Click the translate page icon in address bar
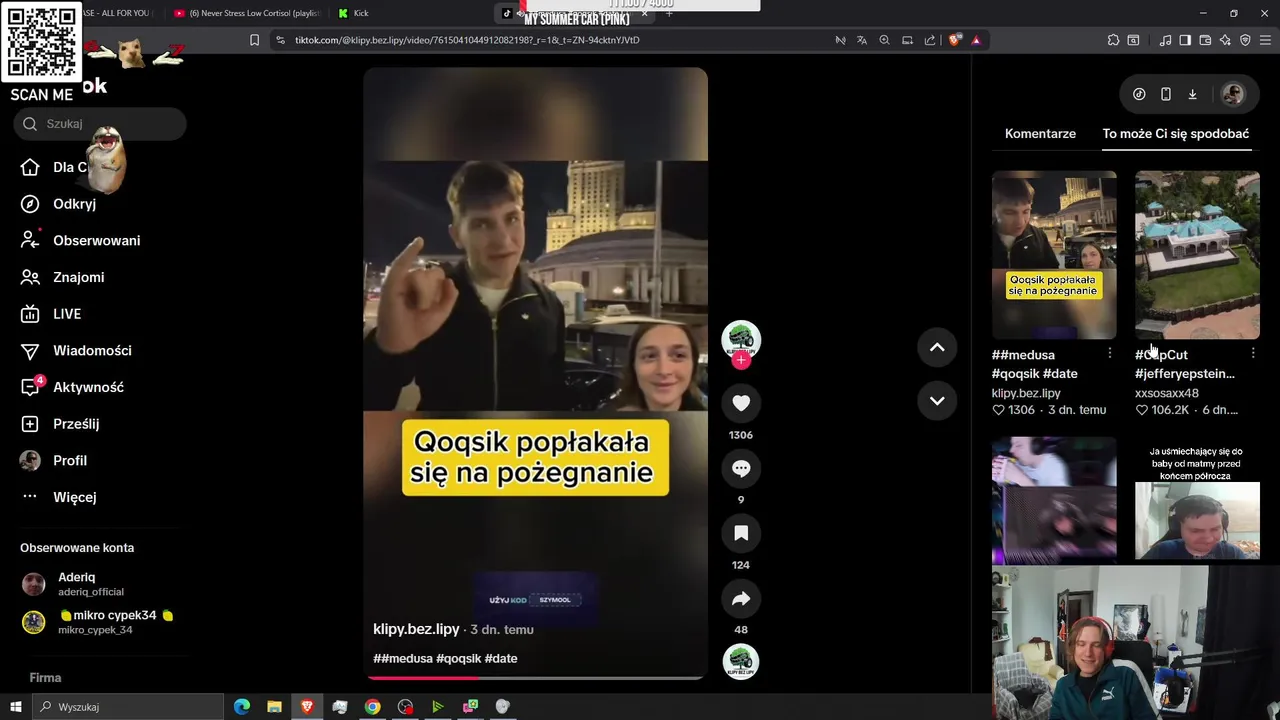 861,40
